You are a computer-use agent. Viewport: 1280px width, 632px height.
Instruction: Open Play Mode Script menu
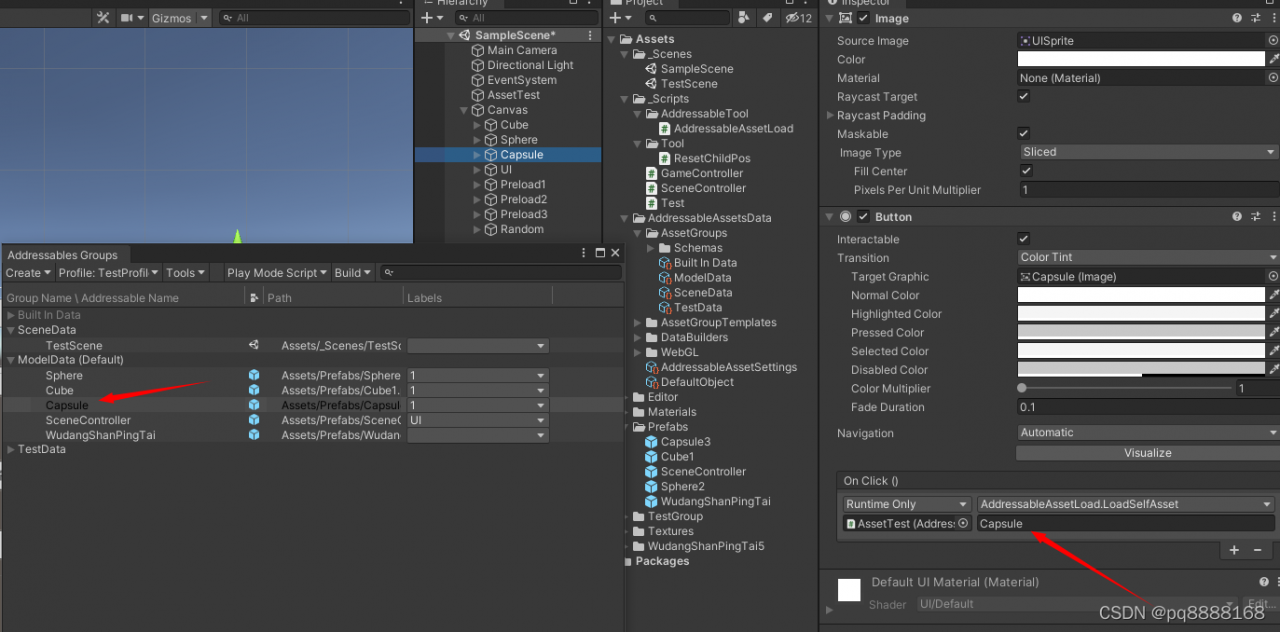point(277,273)
